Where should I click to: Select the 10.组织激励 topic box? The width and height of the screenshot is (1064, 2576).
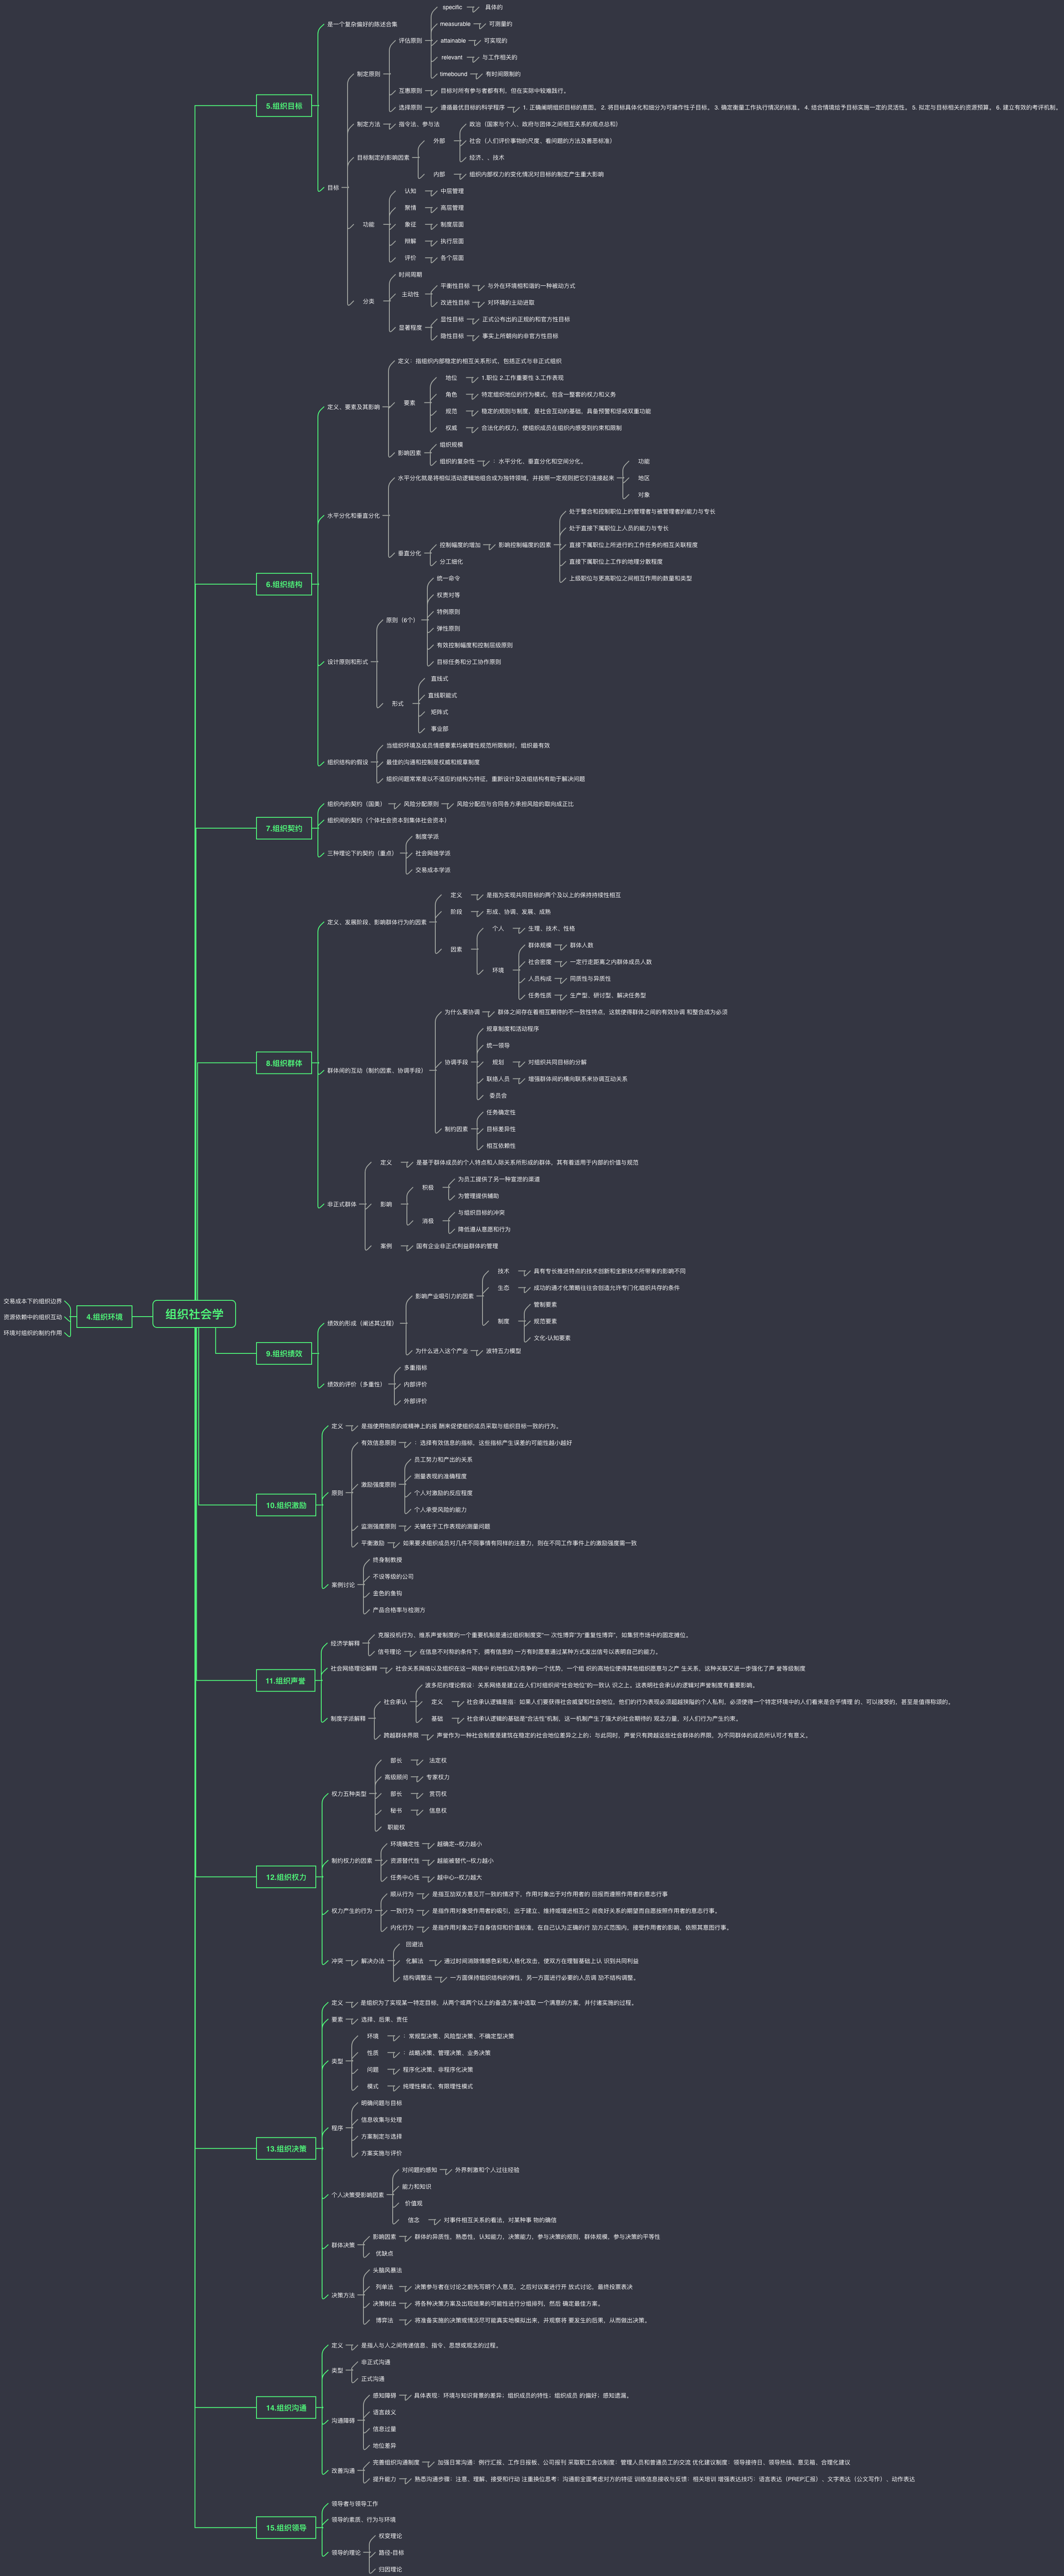tap(286, 1506)
